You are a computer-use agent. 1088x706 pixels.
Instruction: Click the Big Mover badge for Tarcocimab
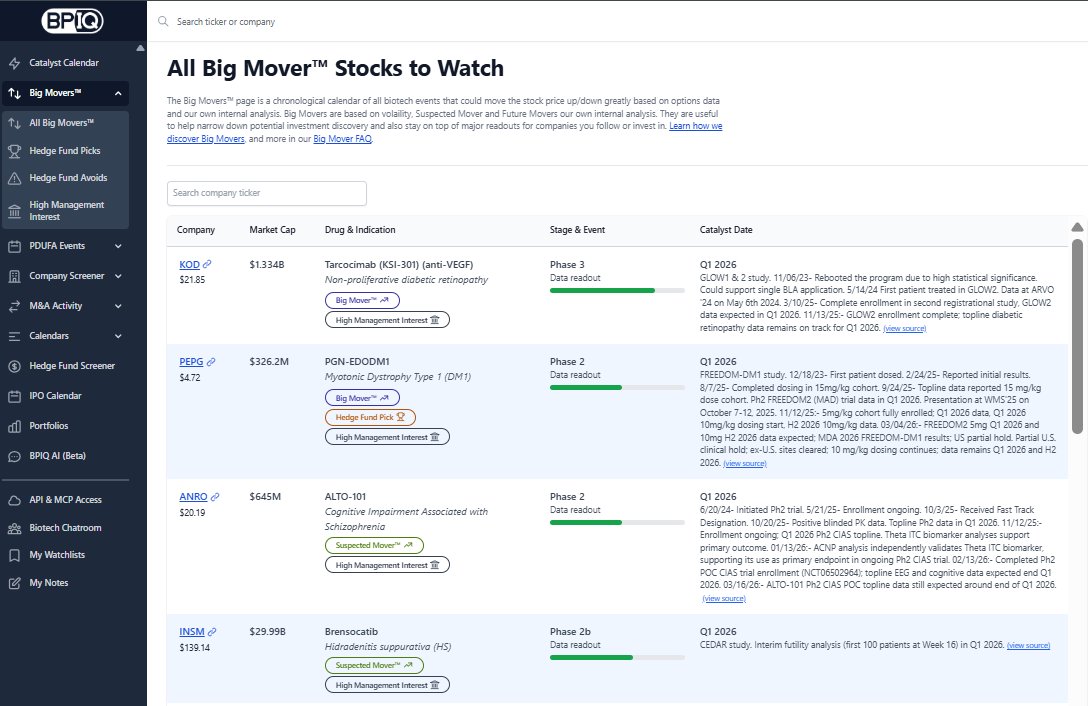tap(362, 301)
